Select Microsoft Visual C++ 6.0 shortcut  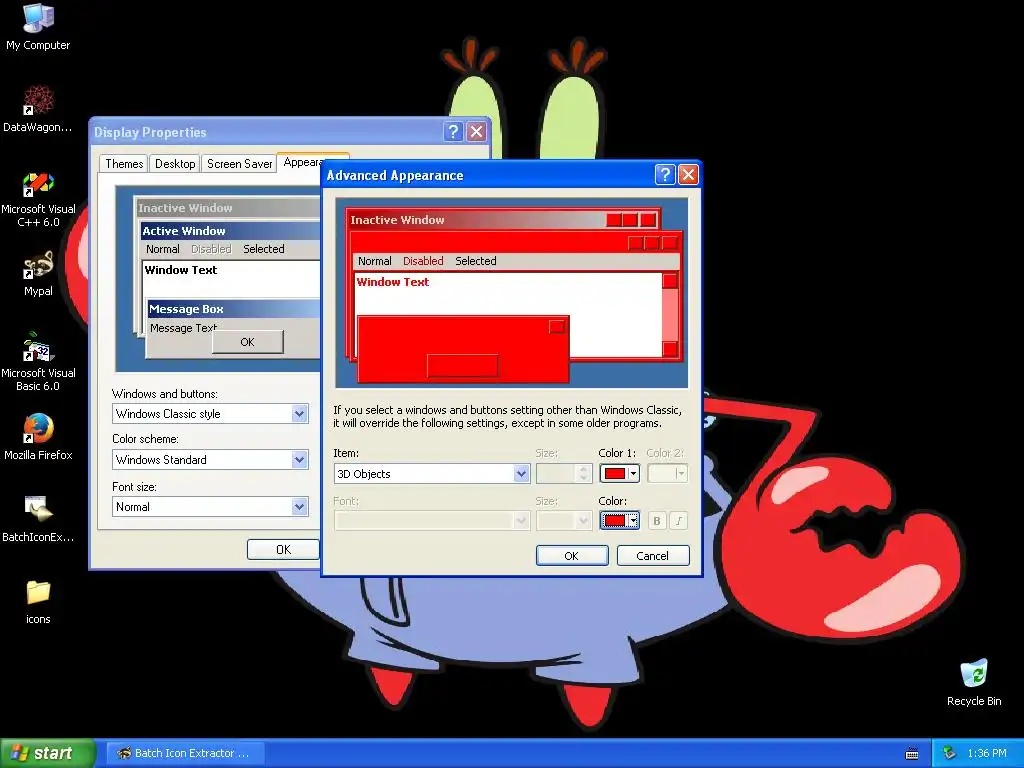tap(38, 199)
